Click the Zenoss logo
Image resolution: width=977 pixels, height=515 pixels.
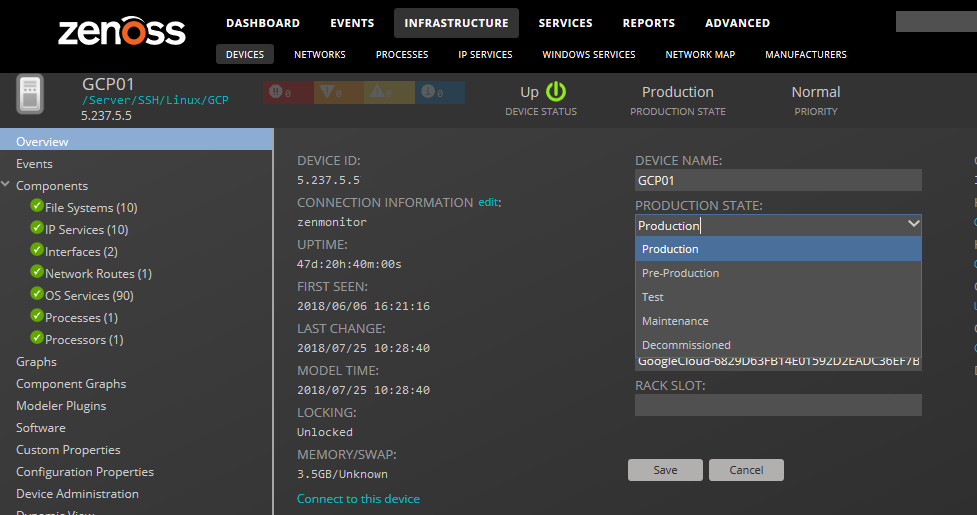(x=122, y=31)
